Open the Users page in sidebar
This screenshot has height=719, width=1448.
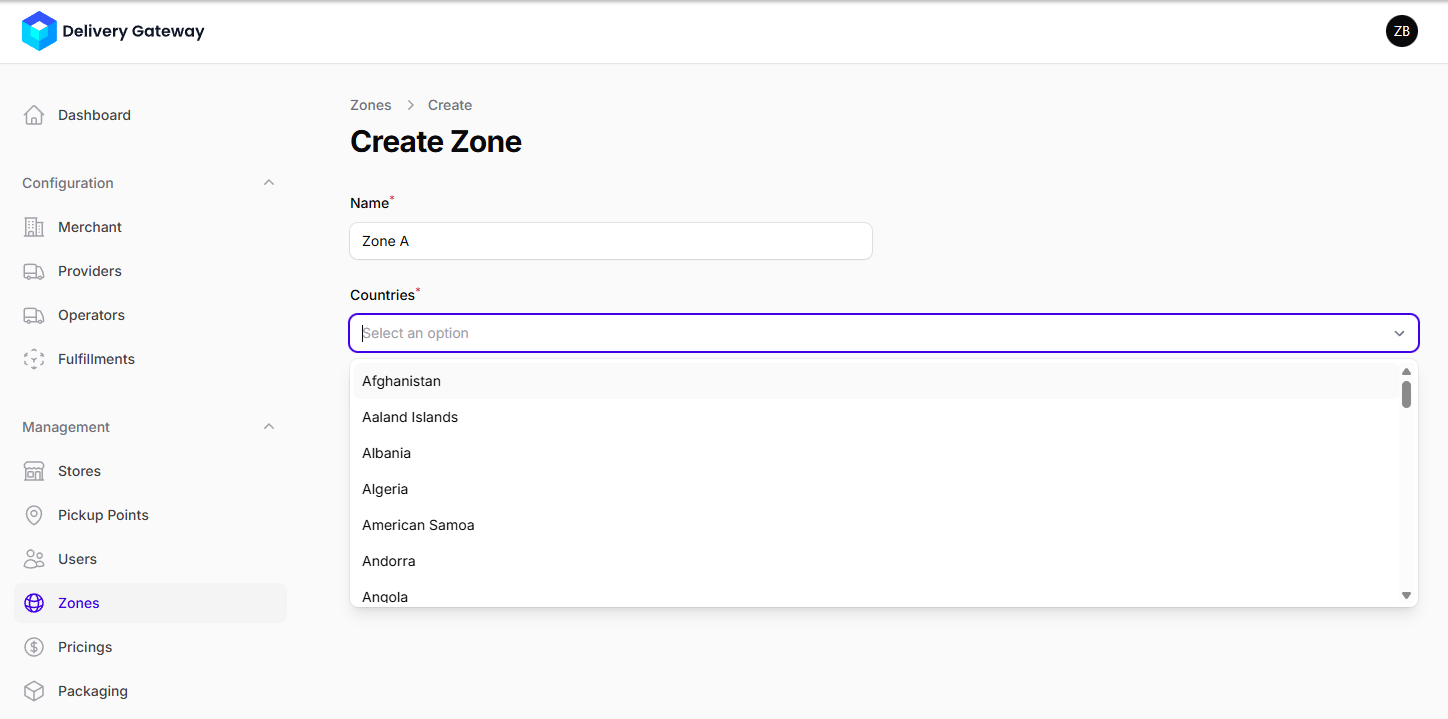tap(77, 559)
